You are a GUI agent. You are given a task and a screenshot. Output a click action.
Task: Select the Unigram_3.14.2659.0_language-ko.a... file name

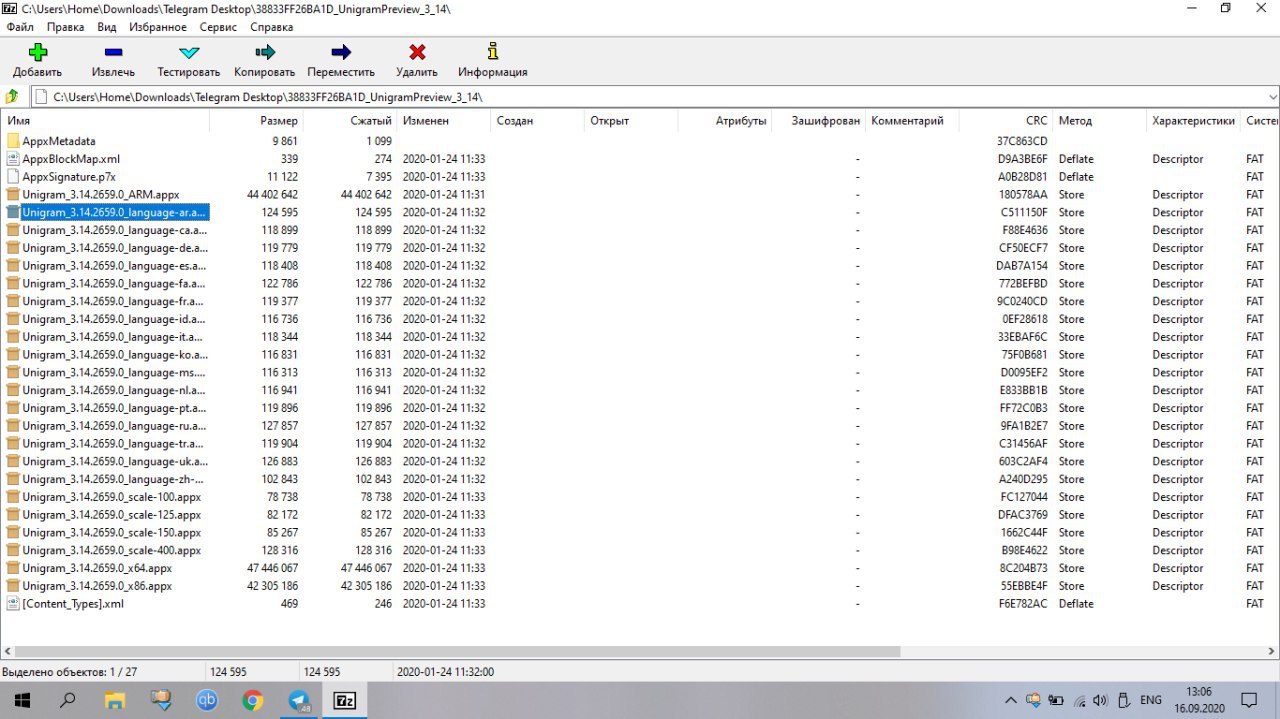pos(115,355)
